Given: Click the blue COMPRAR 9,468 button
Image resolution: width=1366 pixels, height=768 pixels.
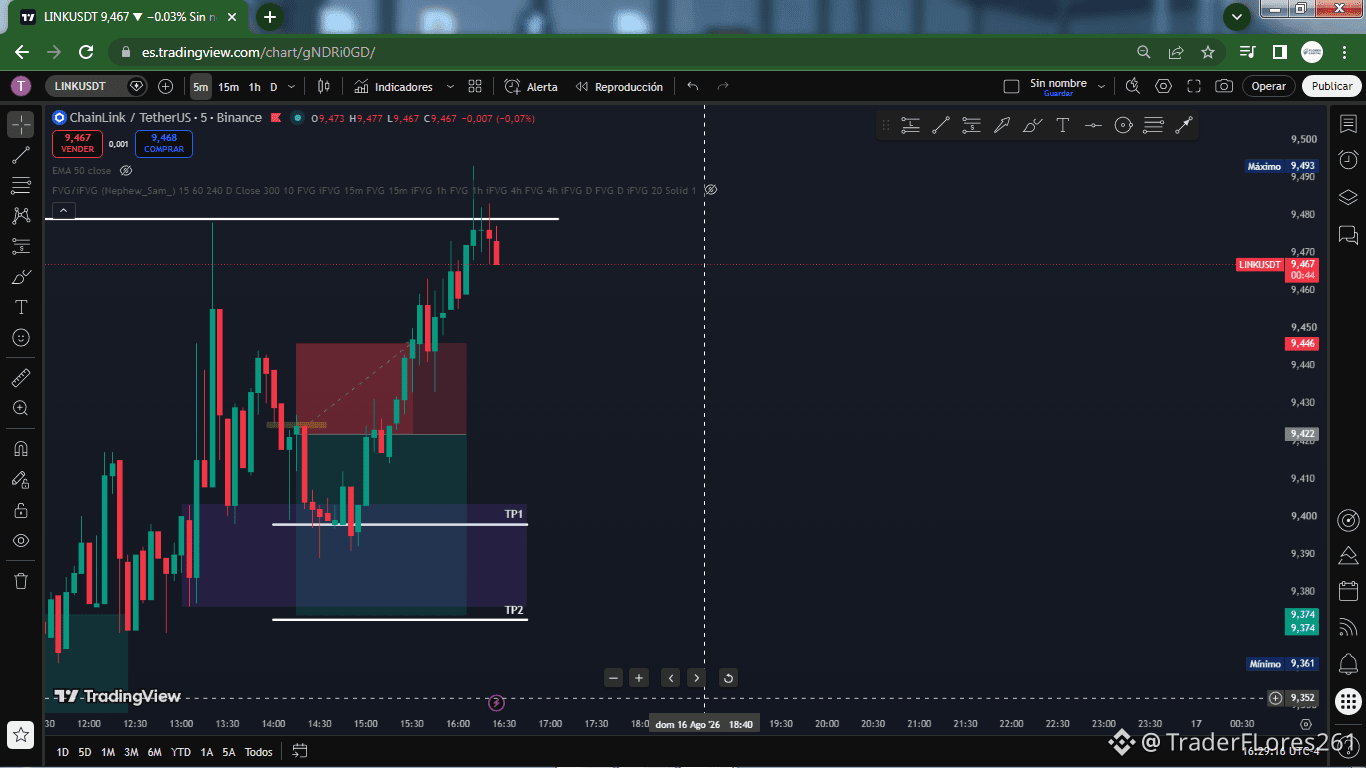Looking at the screenshot, I should [x=164, y=144].
